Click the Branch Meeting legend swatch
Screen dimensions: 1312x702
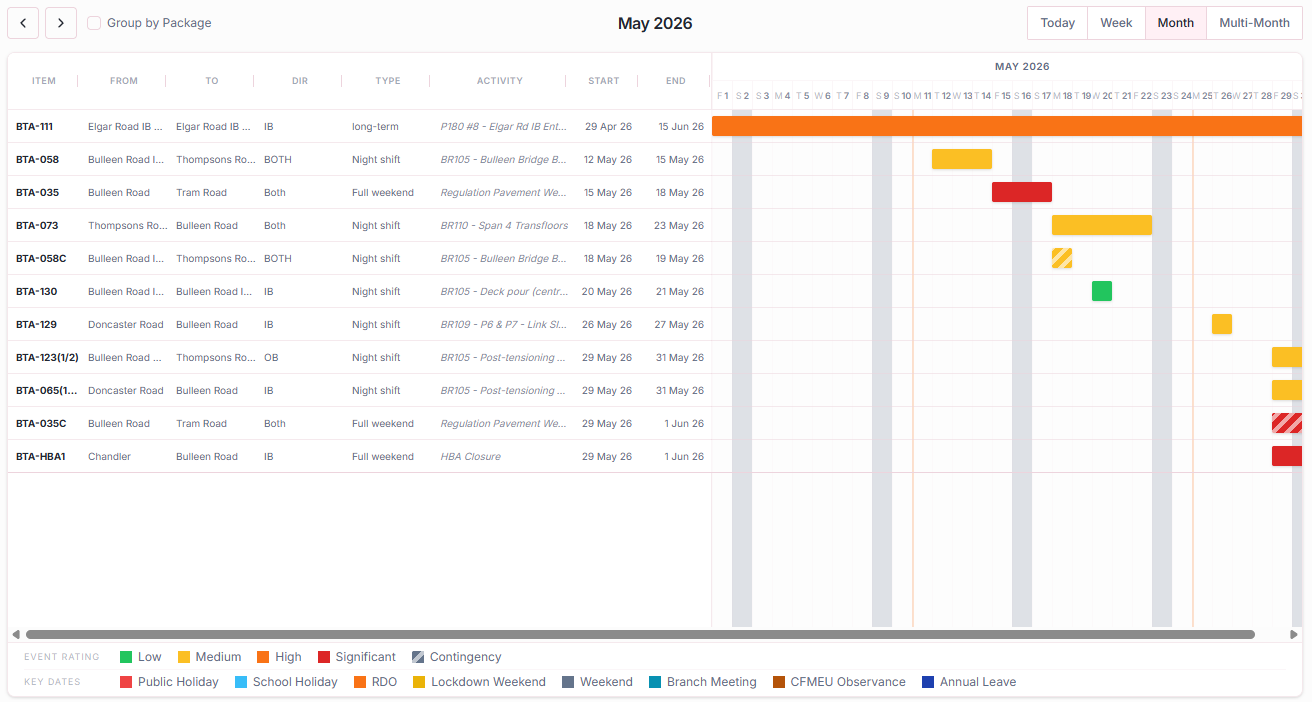point(655,682)
